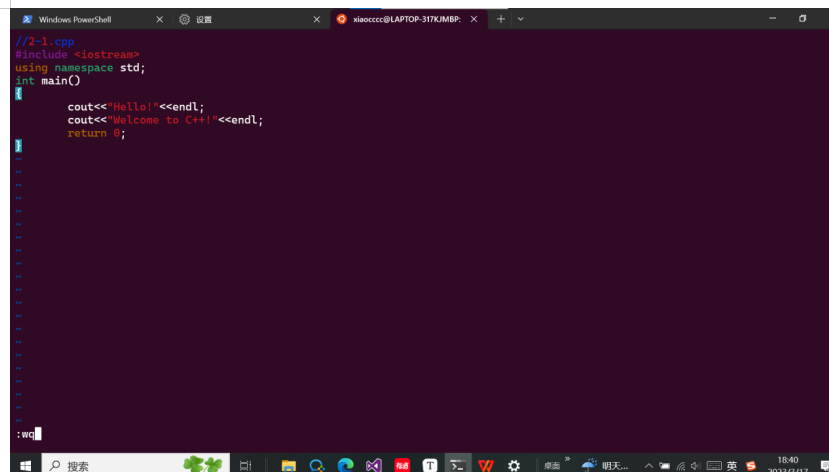Click the Windows Terminal taskbar icon

point(458,465)
